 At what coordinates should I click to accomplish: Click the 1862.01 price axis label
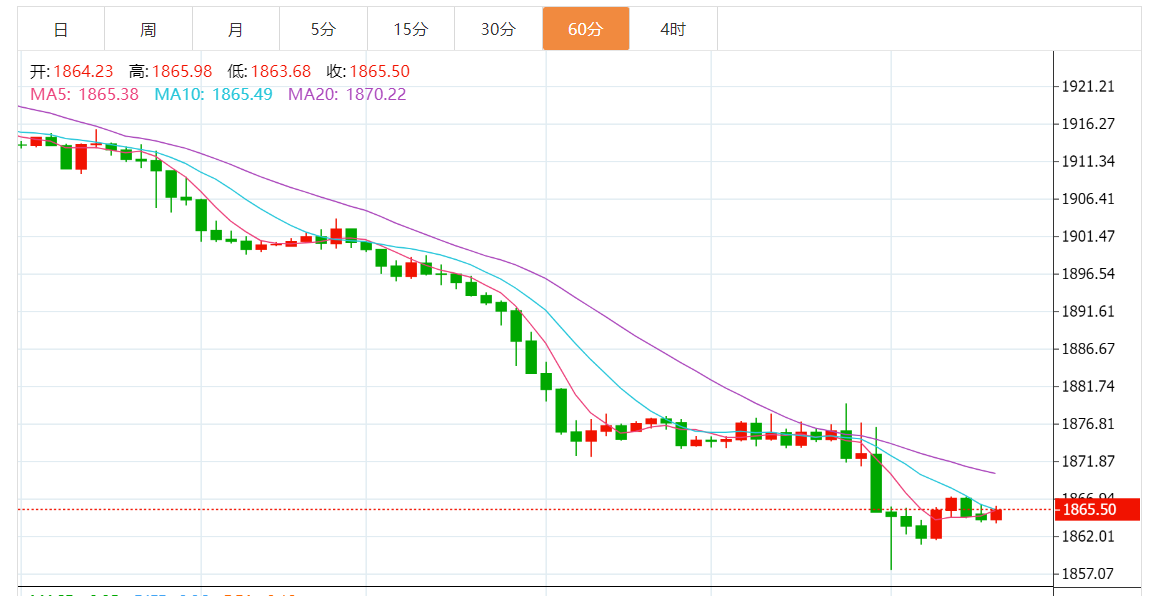click(1088, 536)
